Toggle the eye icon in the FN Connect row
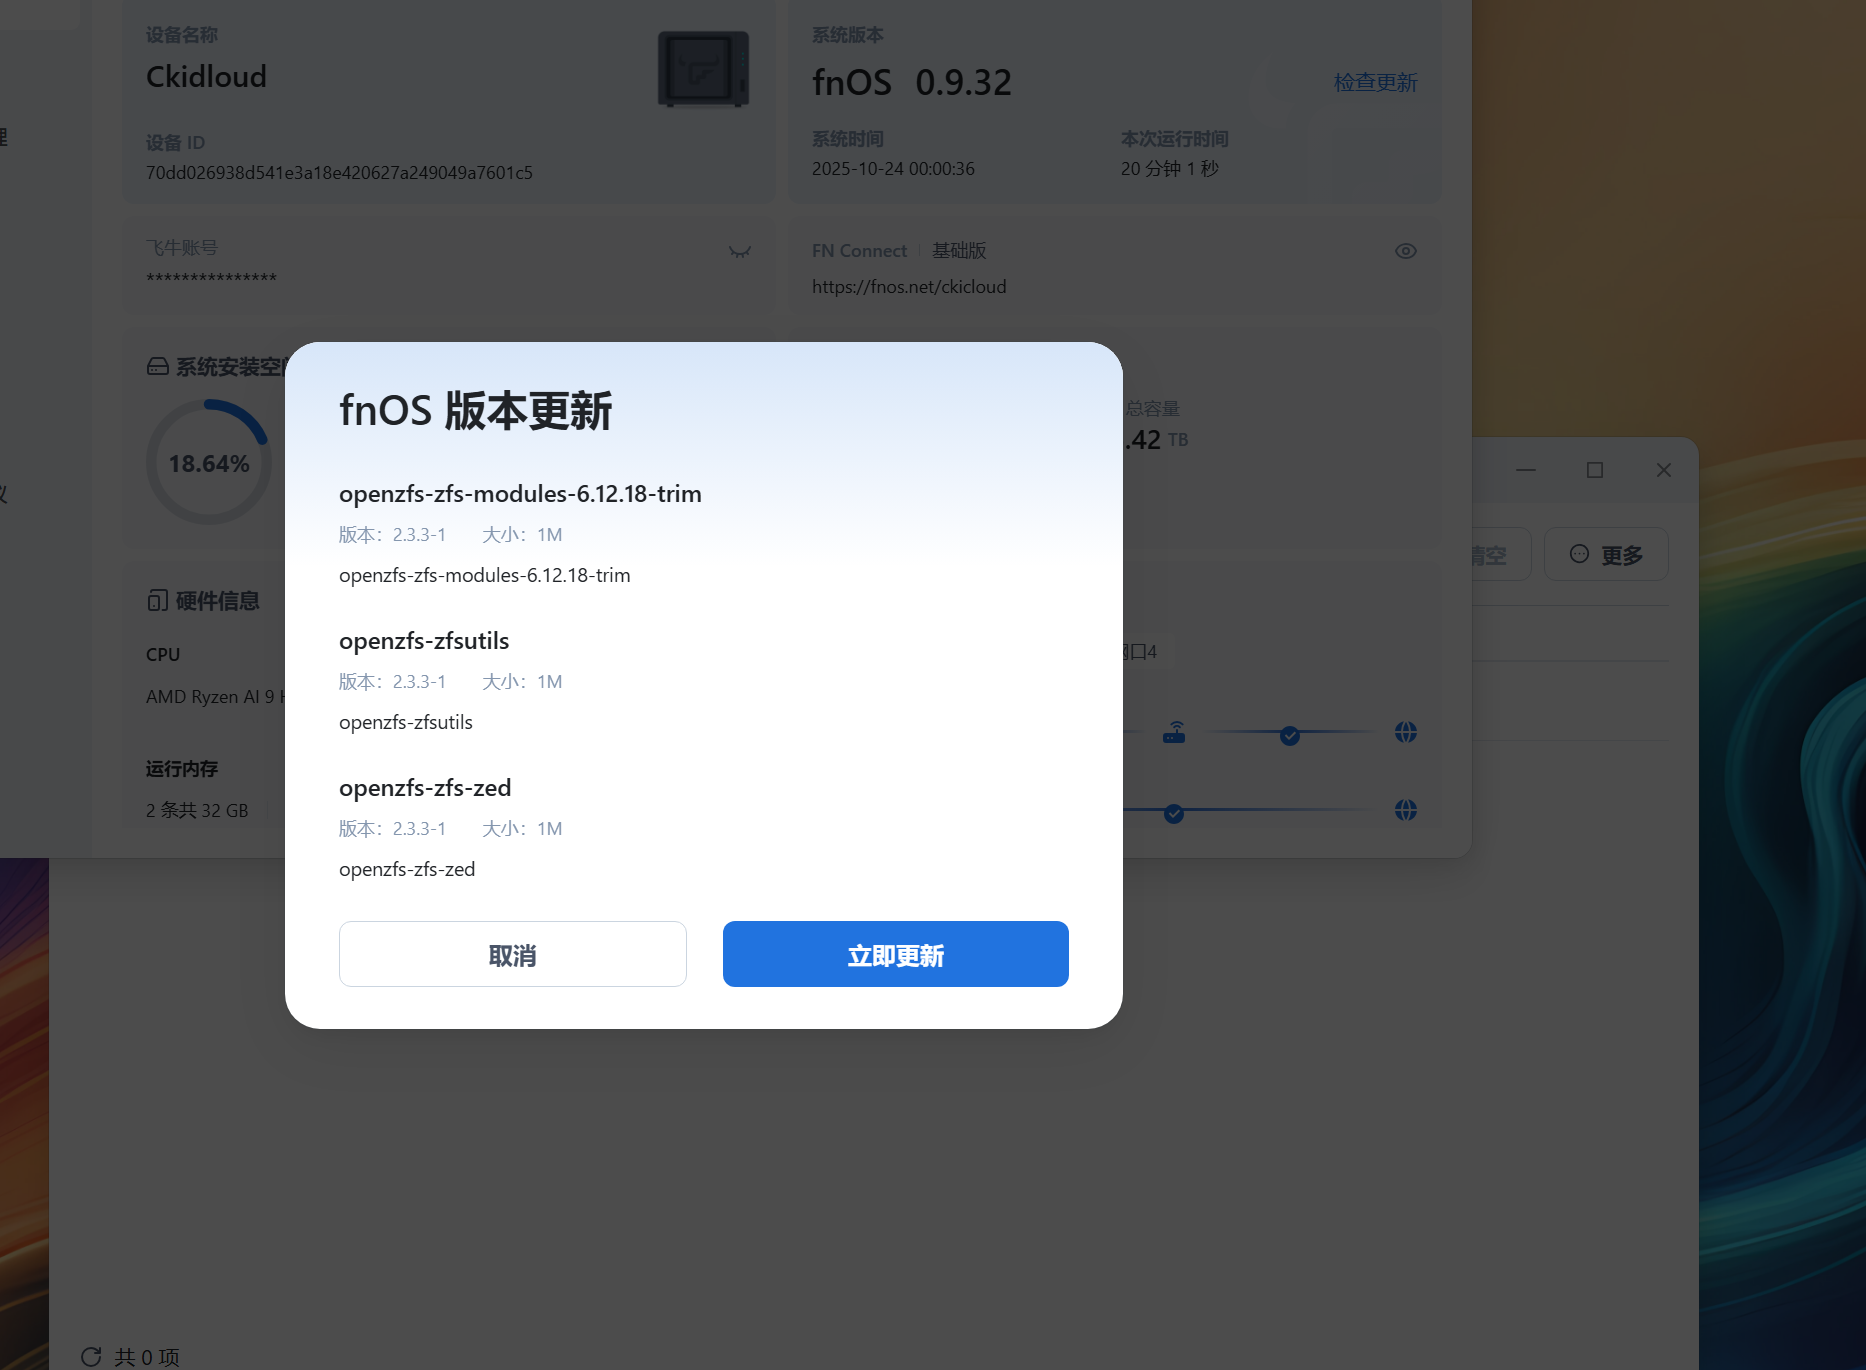This screenshot has width=1866, height=1370. click(1406, 251)
